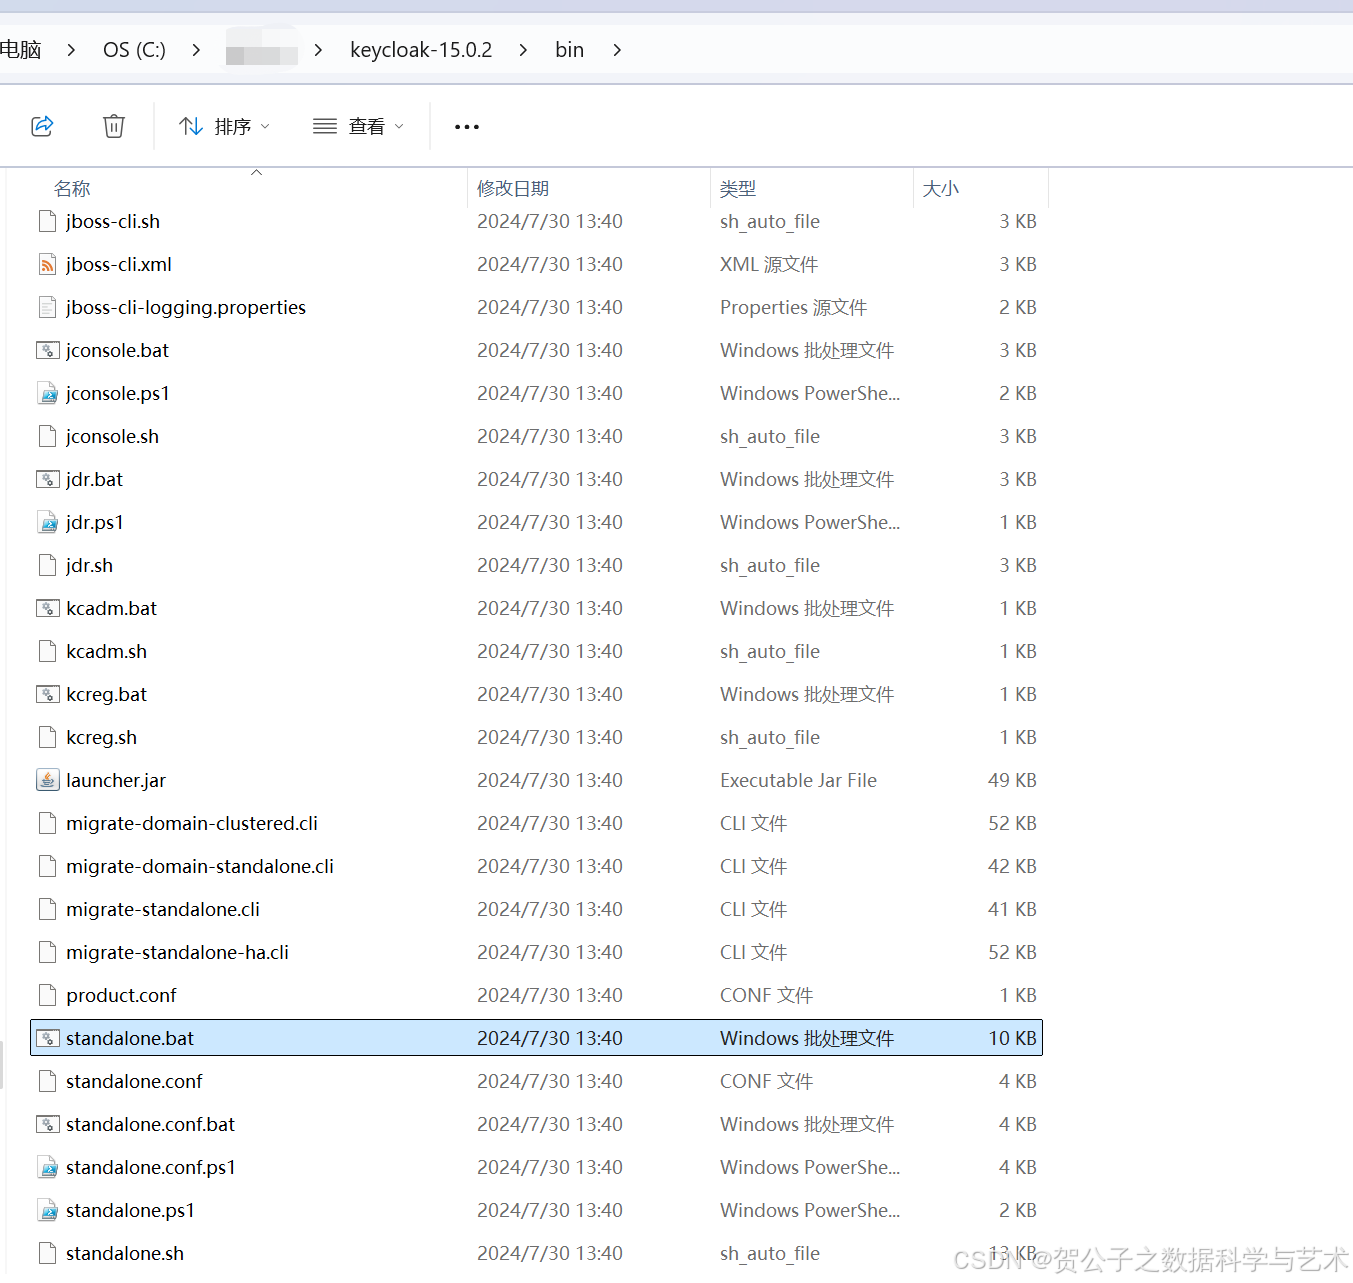The height and width of the screenshot is (1283, 1353).
Task: Expand the chevron after 电脑
Action: [x=71, y=50]
